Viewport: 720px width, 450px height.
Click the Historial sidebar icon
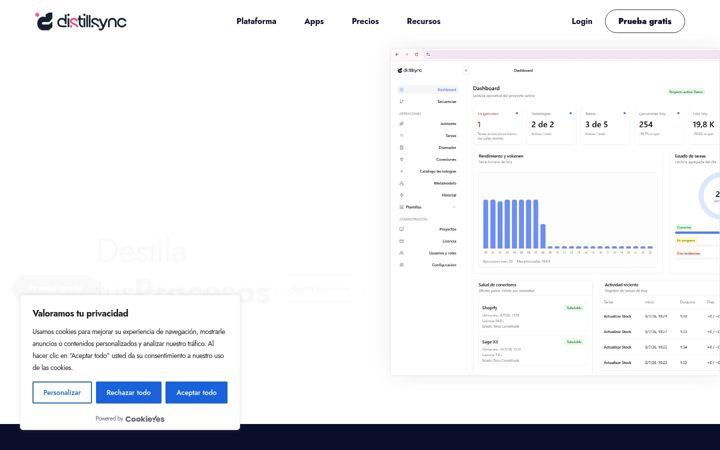point(401,195)
